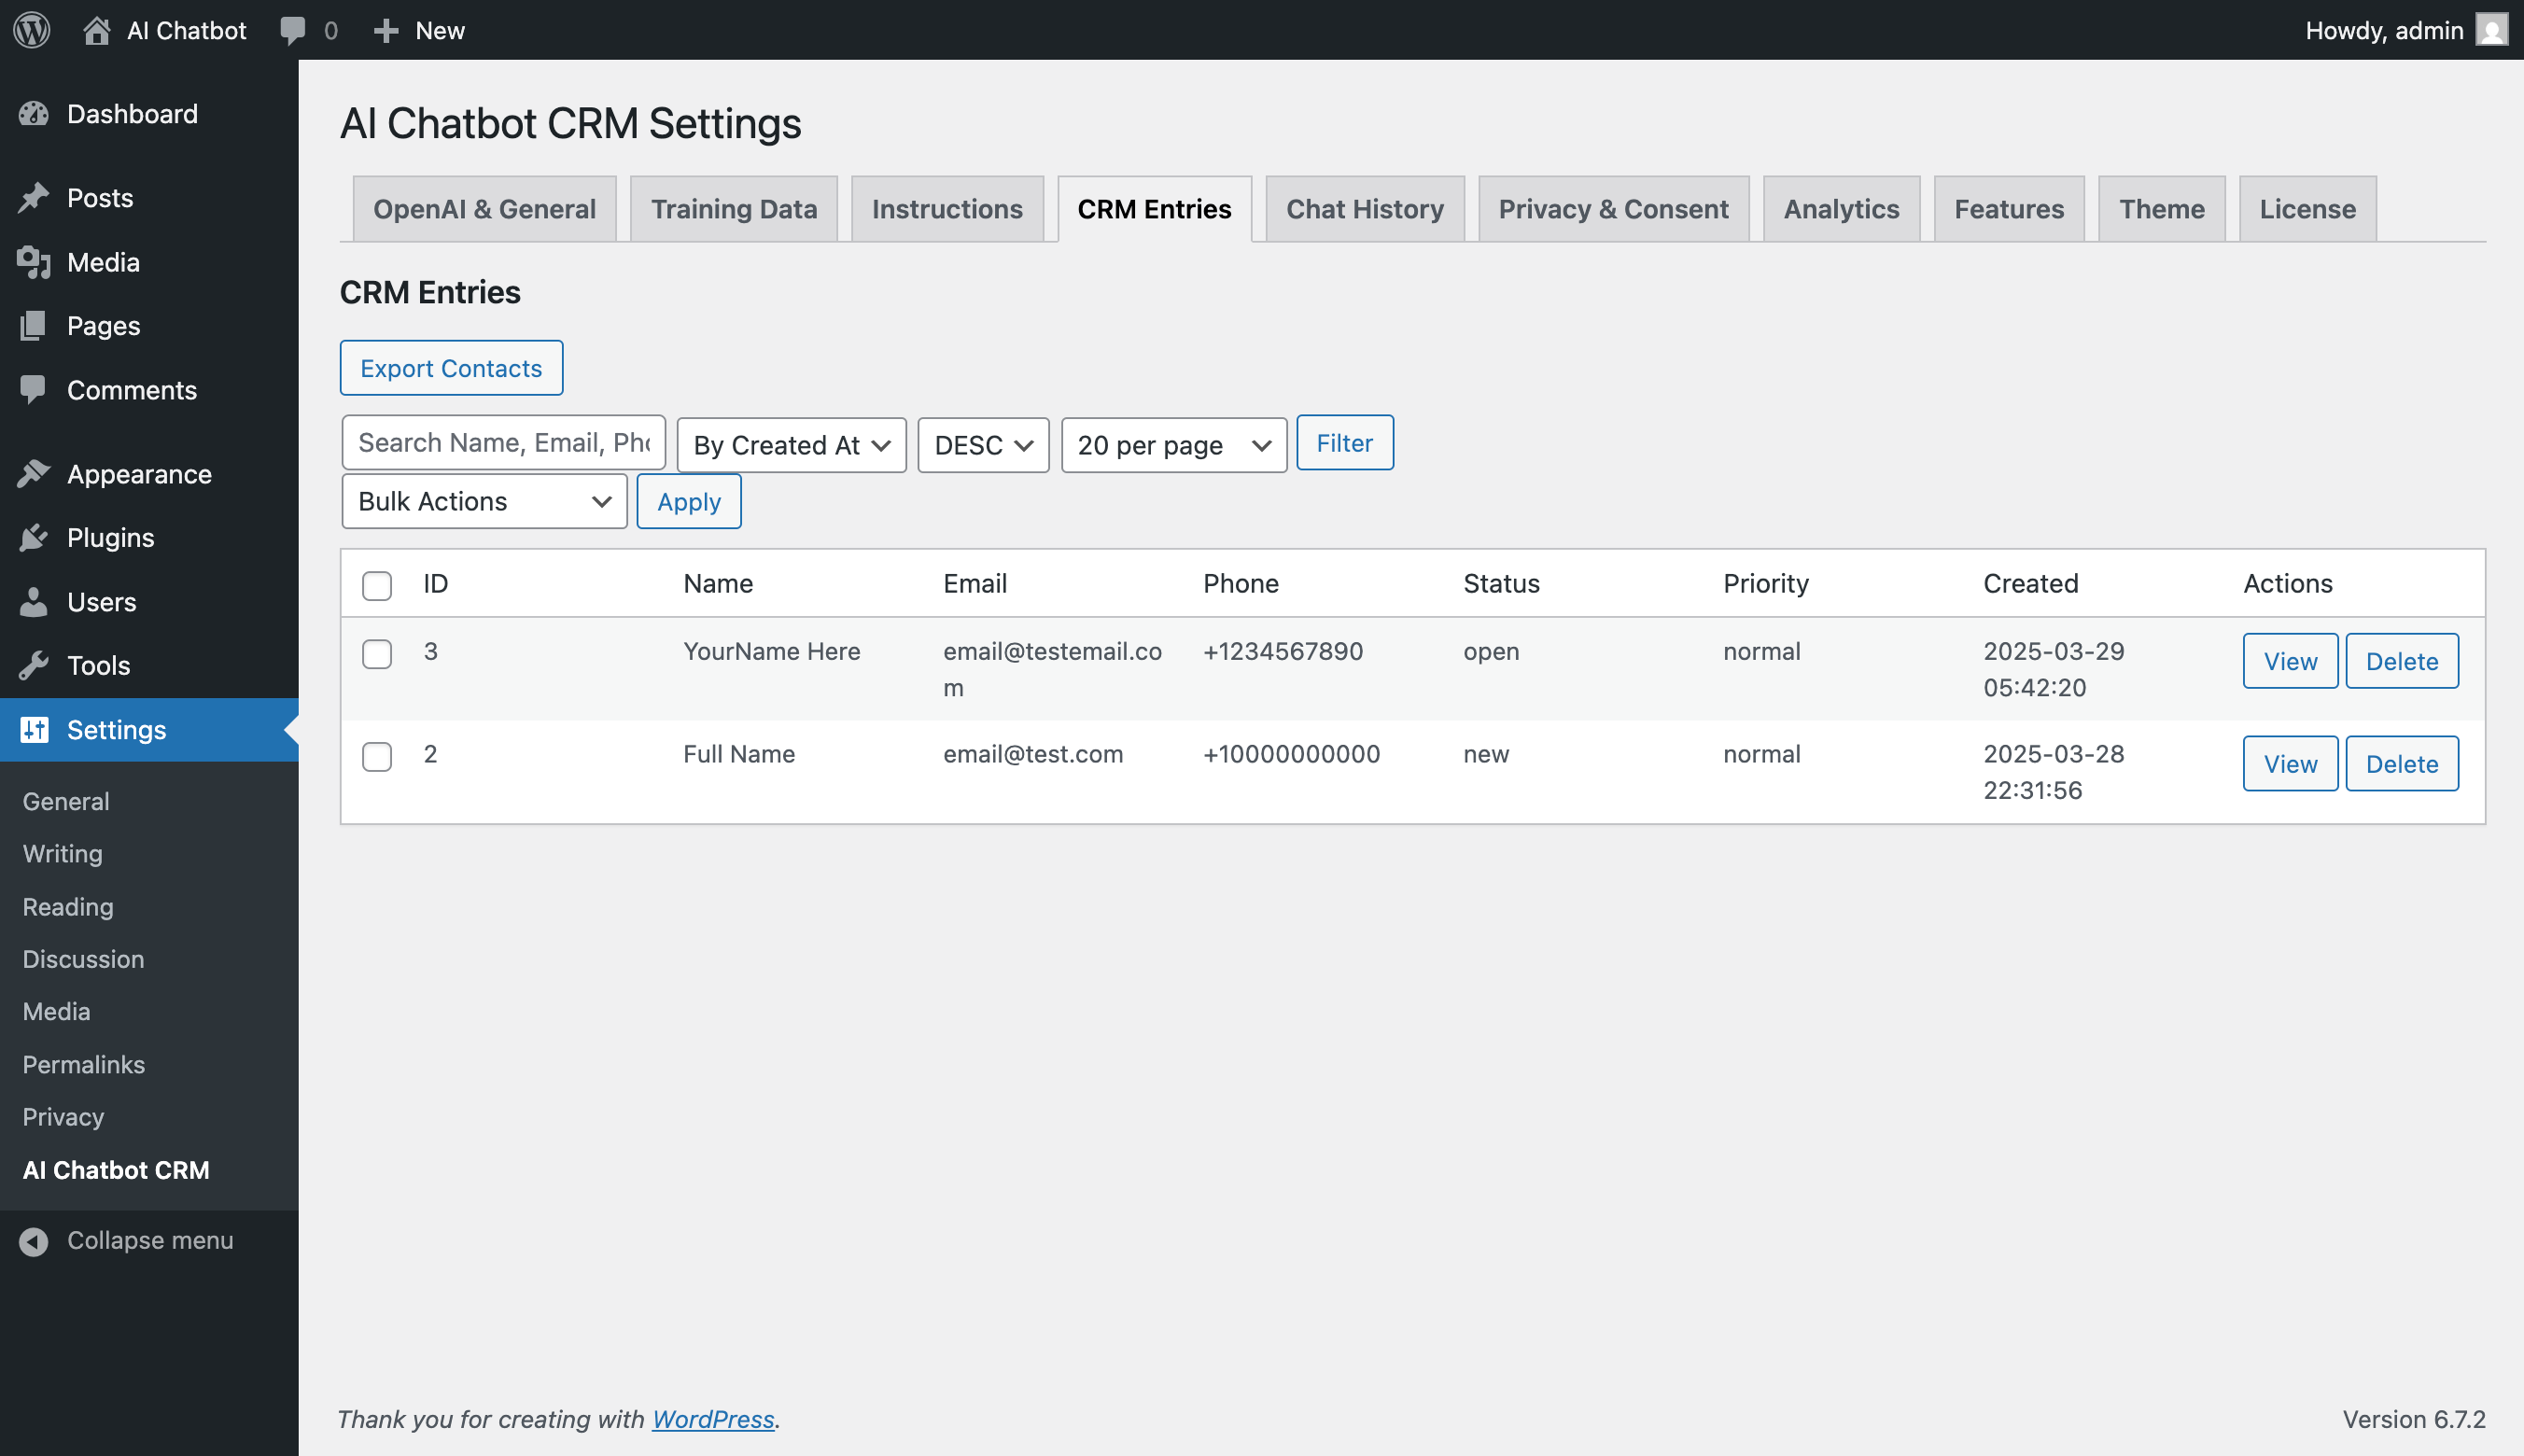The height and width of the screenshot is (1456, 2524).
Task: Change sort order using the DESC dropdown
Action: [982, 445]
